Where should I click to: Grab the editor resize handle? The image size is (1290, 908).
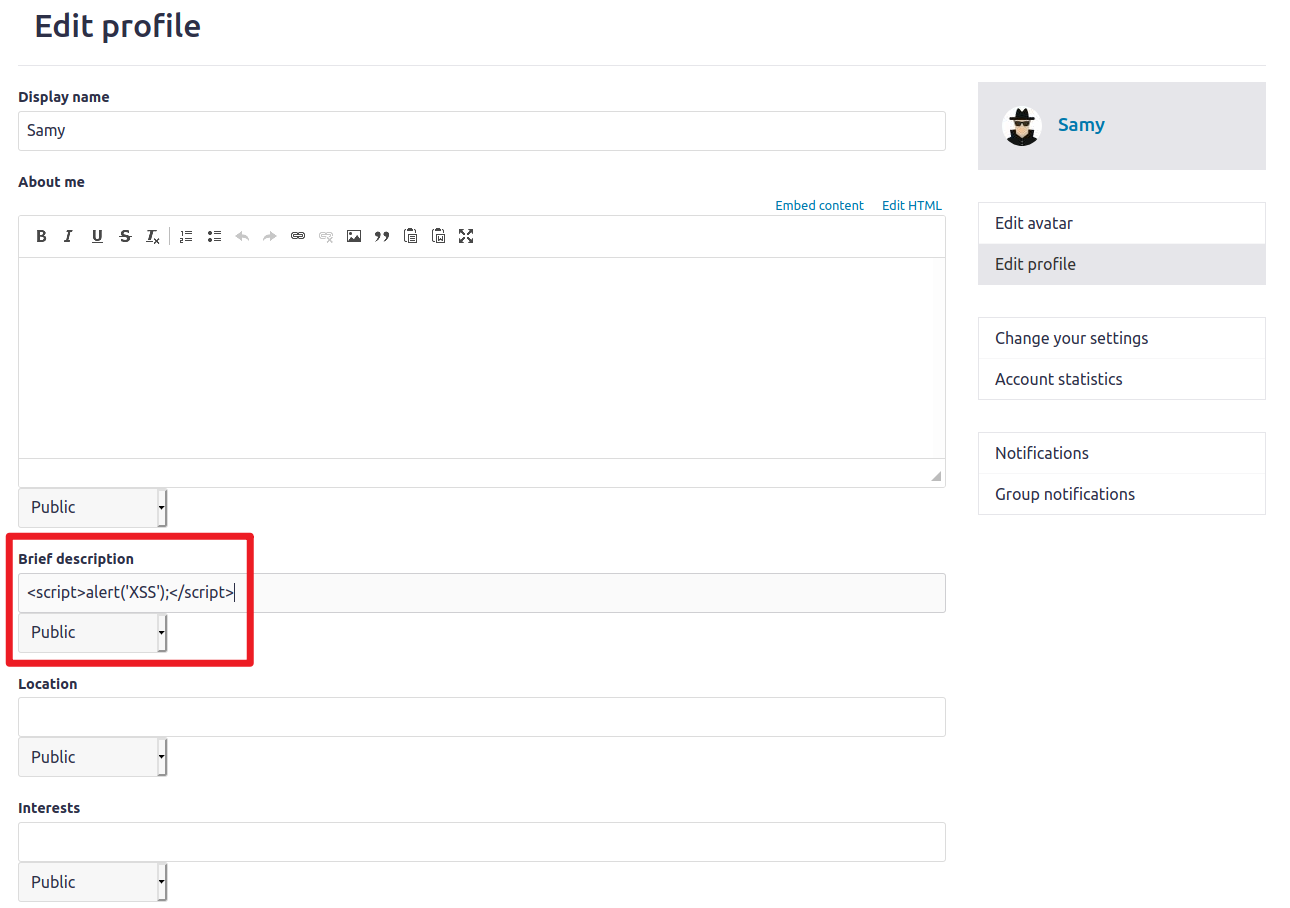936,476
